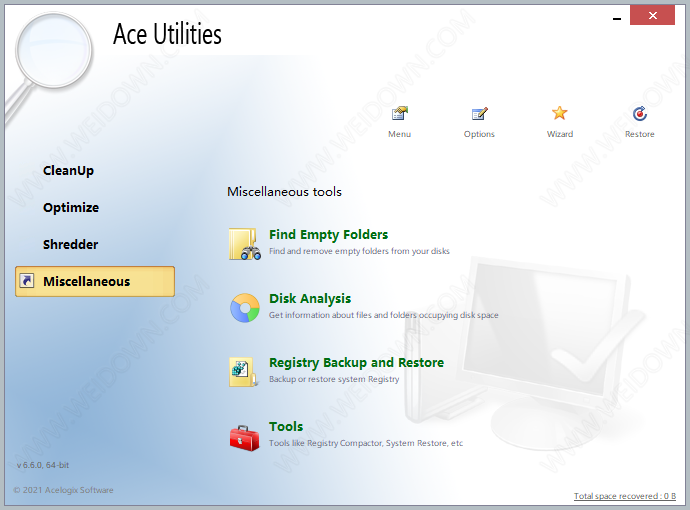Click the Total space recovered link
Viewport: 690px width, 510px height.
(625, 496)
